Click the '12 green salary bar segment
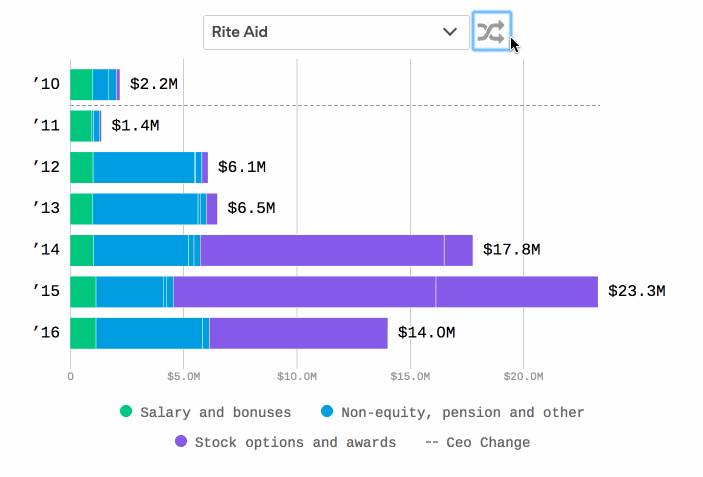The height and width of the screenshot is (477, 703). 81,167
